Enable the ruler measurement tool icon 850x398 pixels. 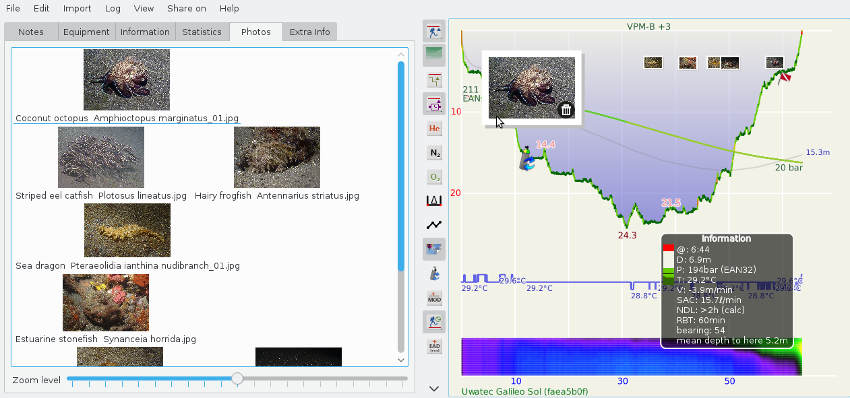pos(434,201)
